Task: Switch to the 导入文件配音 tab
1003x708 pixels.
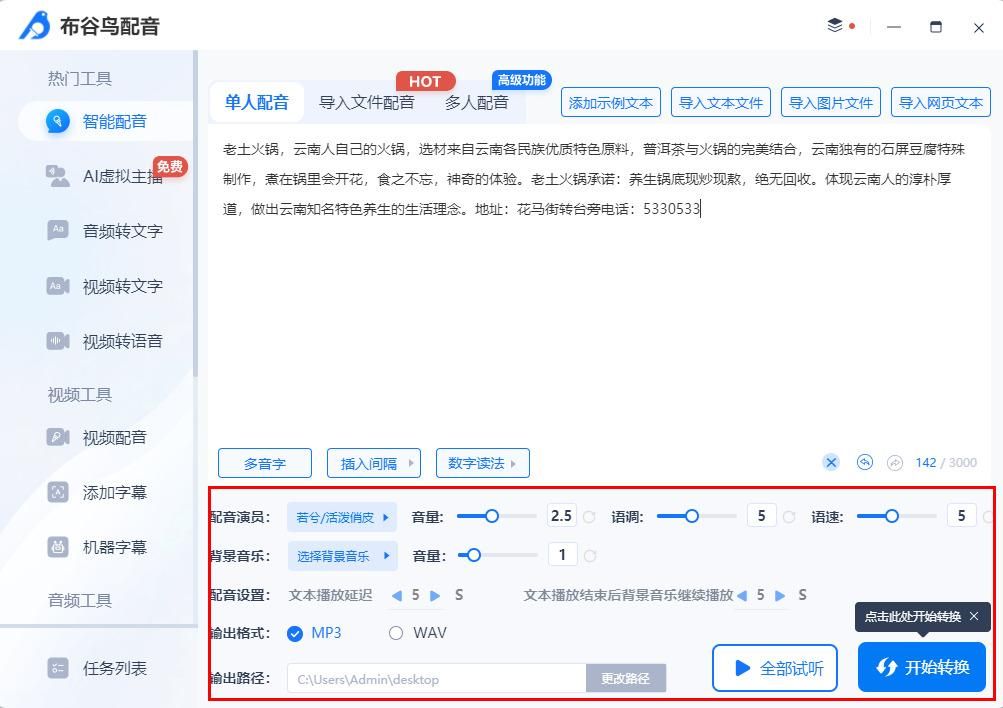Action: tap(367, 102)
